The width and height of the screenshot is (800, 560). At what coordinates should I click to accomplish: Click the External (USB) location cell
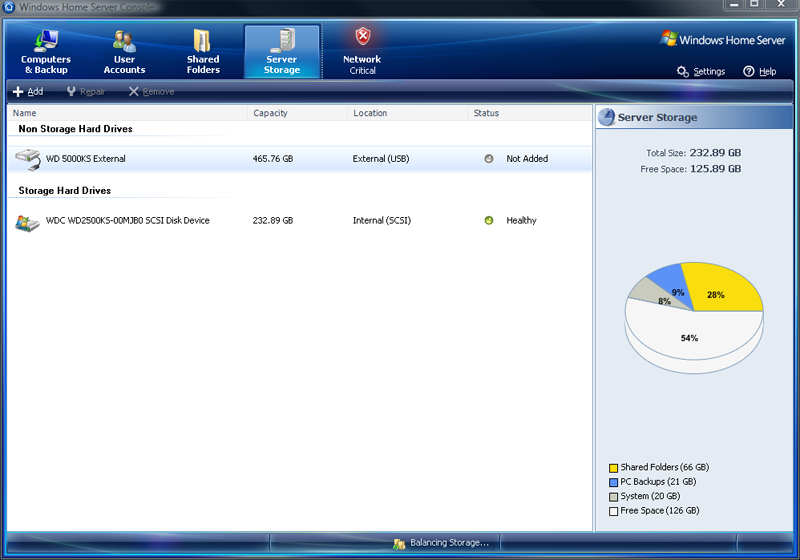coord(381,159)
